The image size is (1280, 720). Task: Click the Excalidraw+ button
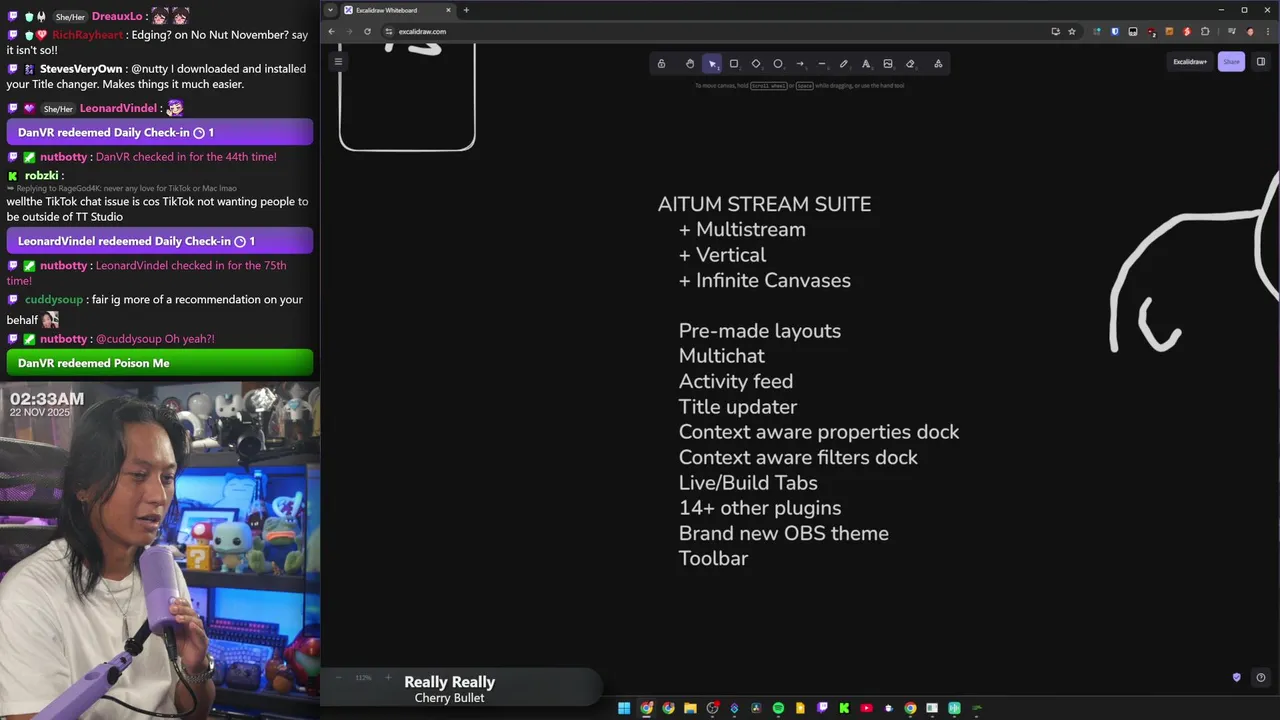pos(1190,62)
